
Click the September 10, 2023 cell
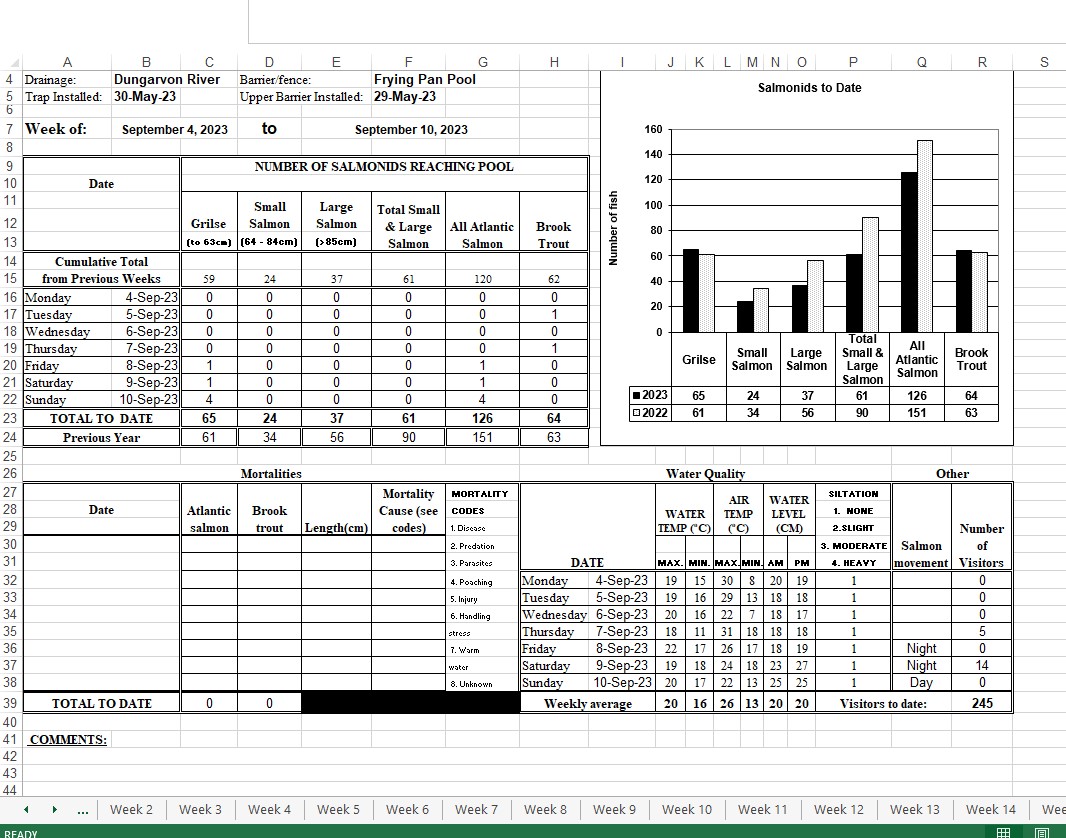tap(411, 130)
